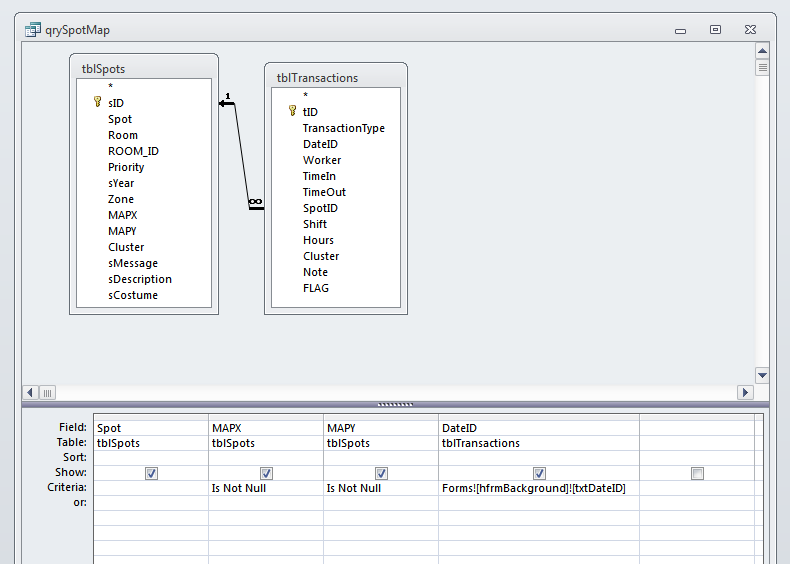Select asterisk in tblSpots field list
This screenshot has width=790, height=564.
click(x=110, y=87)
